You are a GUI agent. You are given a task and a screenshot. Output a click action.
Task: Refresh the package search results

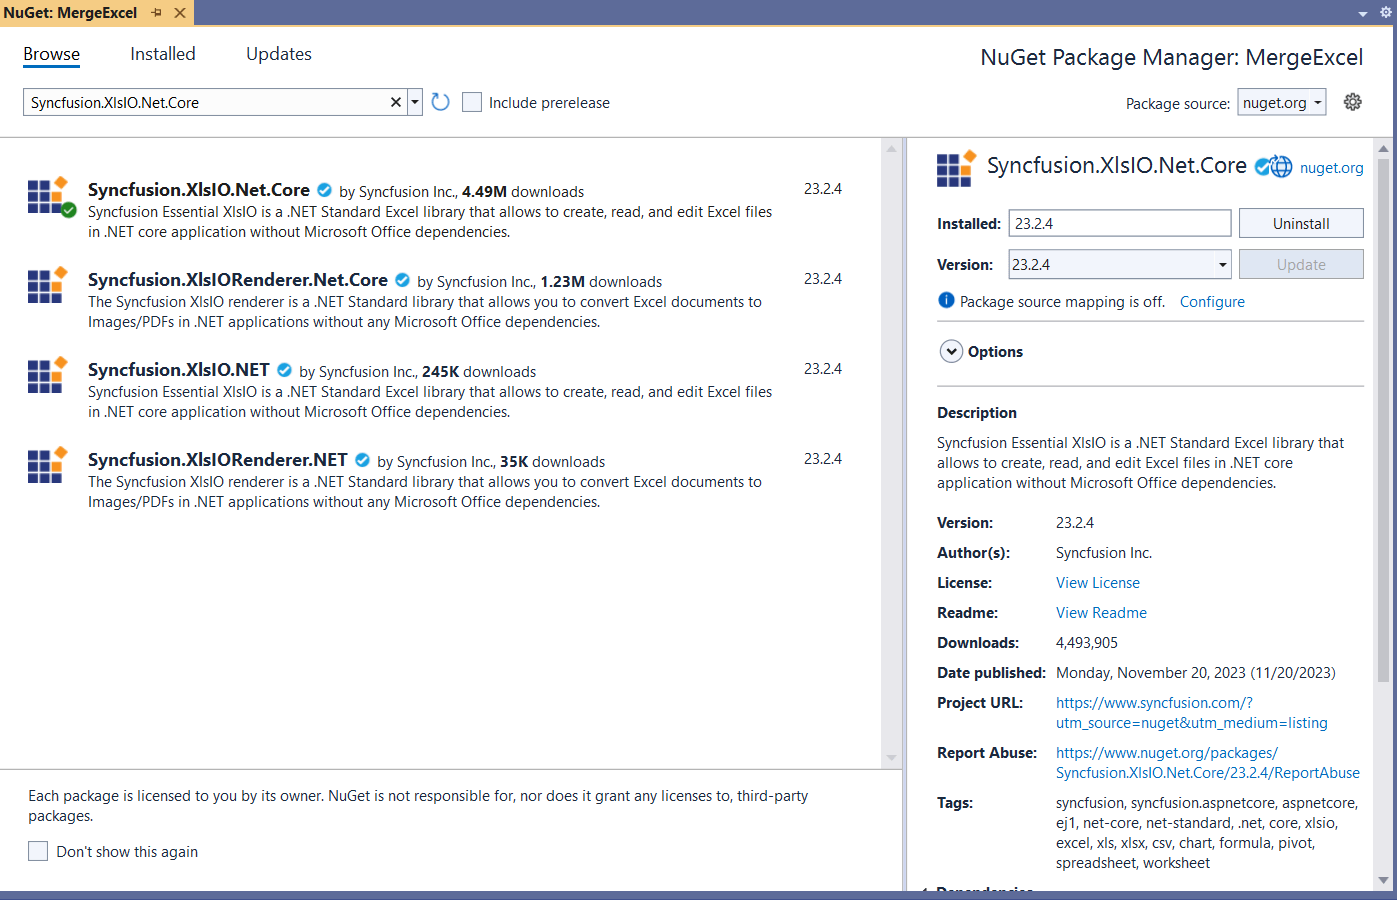tap(440, 102)
